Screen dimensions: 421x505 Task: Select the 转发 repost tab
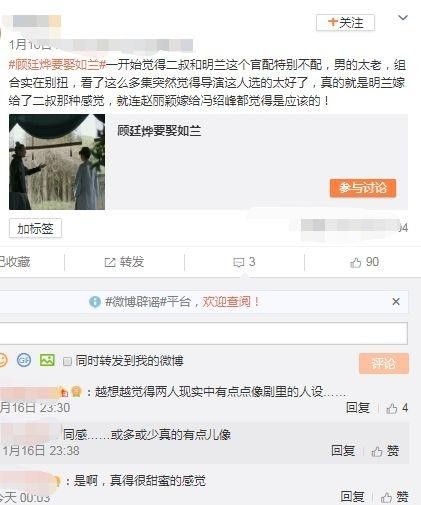(124, 262)
